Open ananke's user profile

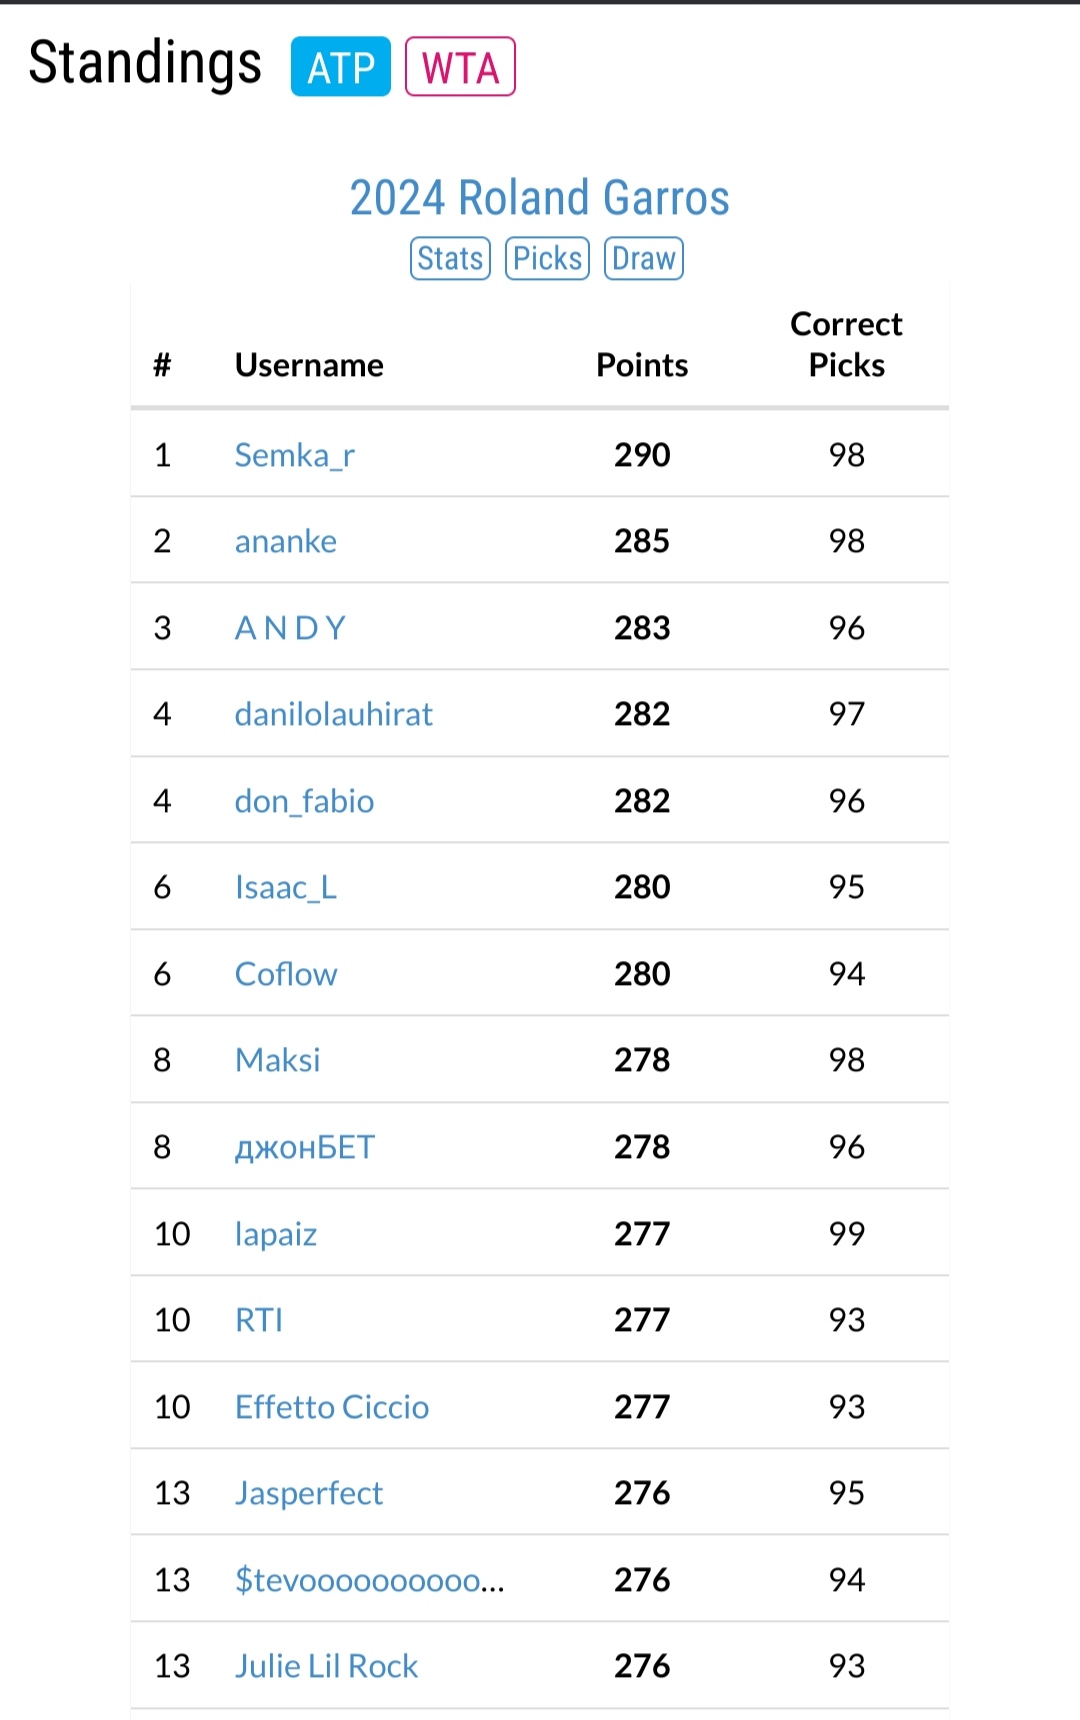[286, 541]
